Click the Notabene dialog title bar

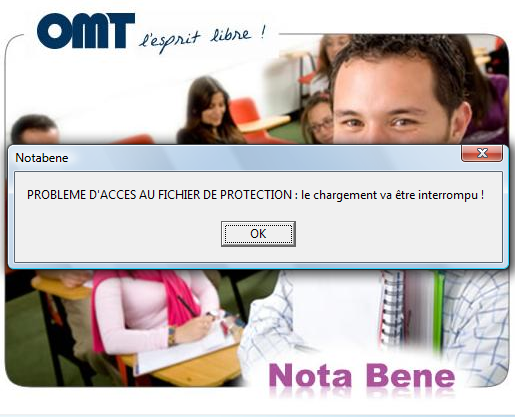click(x=233, y=157)
